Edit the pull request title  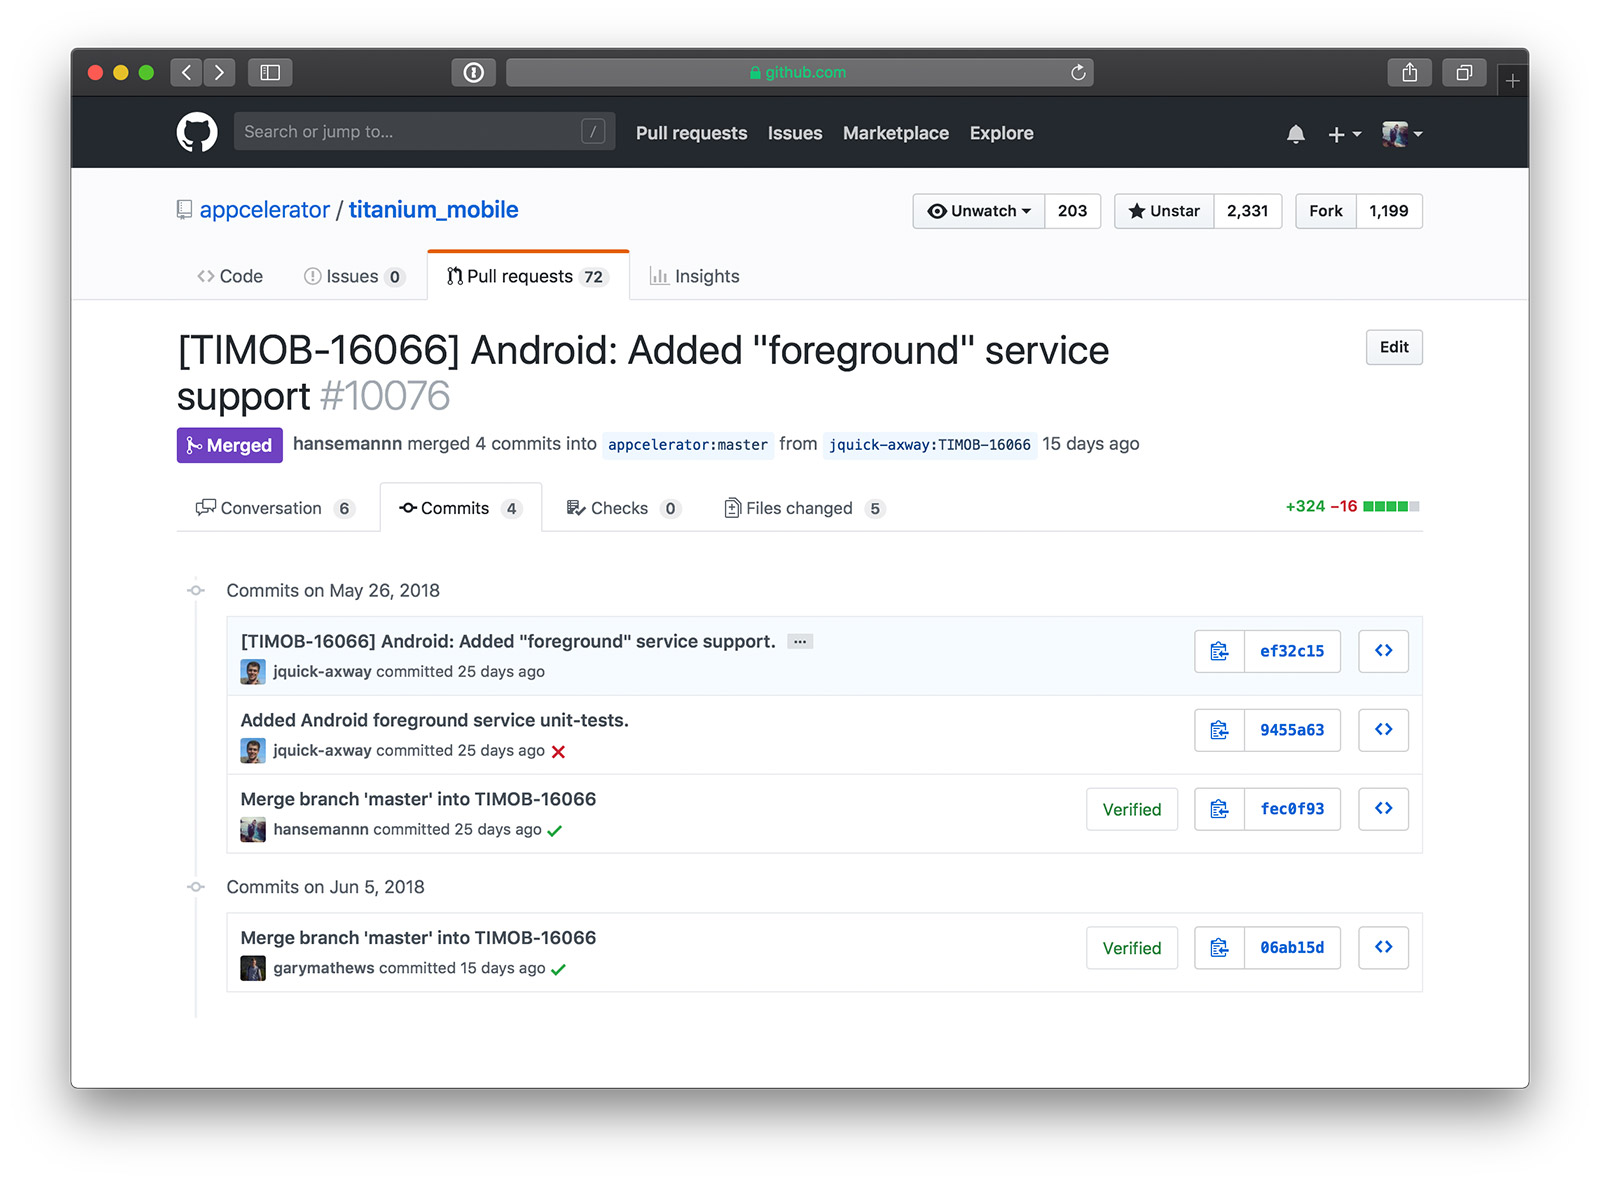click(1394, 347)
